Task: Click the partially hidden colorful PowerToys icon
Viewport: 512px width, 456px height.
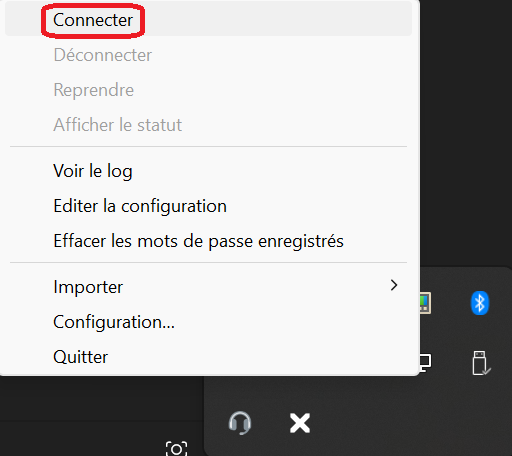Action: pyautogui.click(x=426, y=303)
